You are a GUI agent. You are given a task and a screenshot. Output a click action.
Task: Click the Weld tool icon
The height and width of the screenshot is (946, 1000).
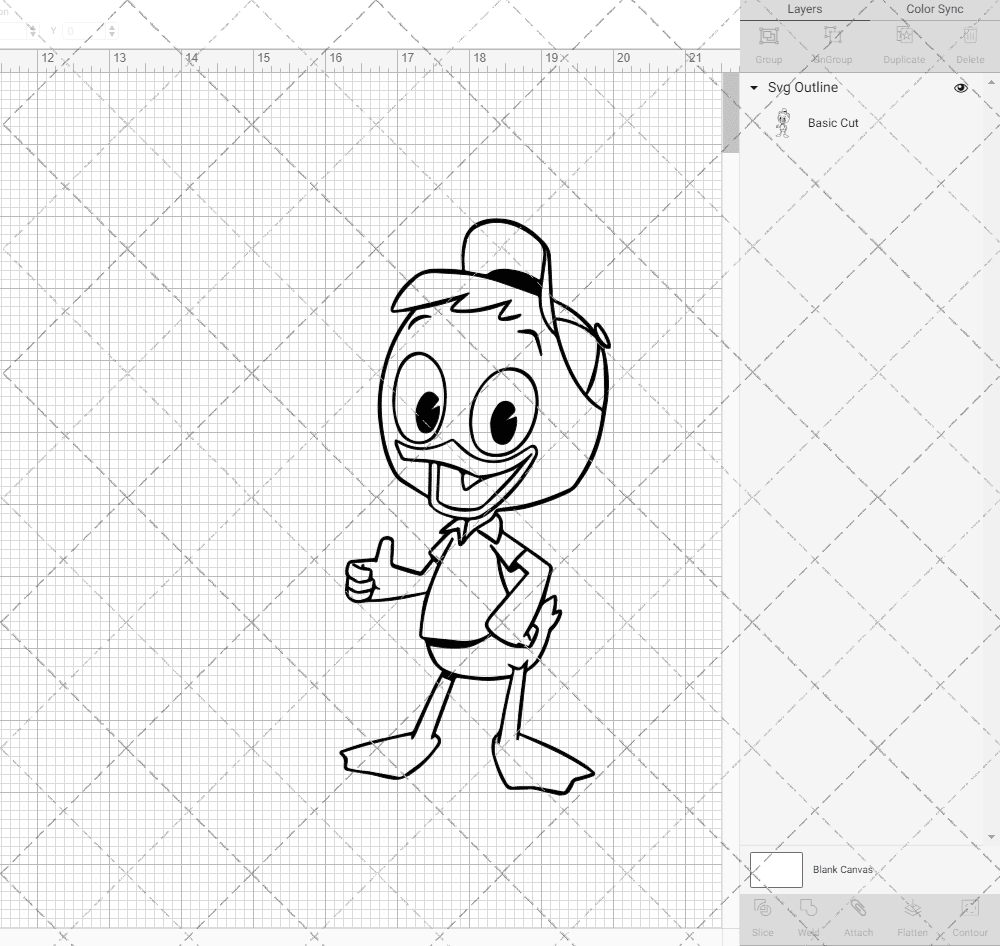tap(808, 908)
